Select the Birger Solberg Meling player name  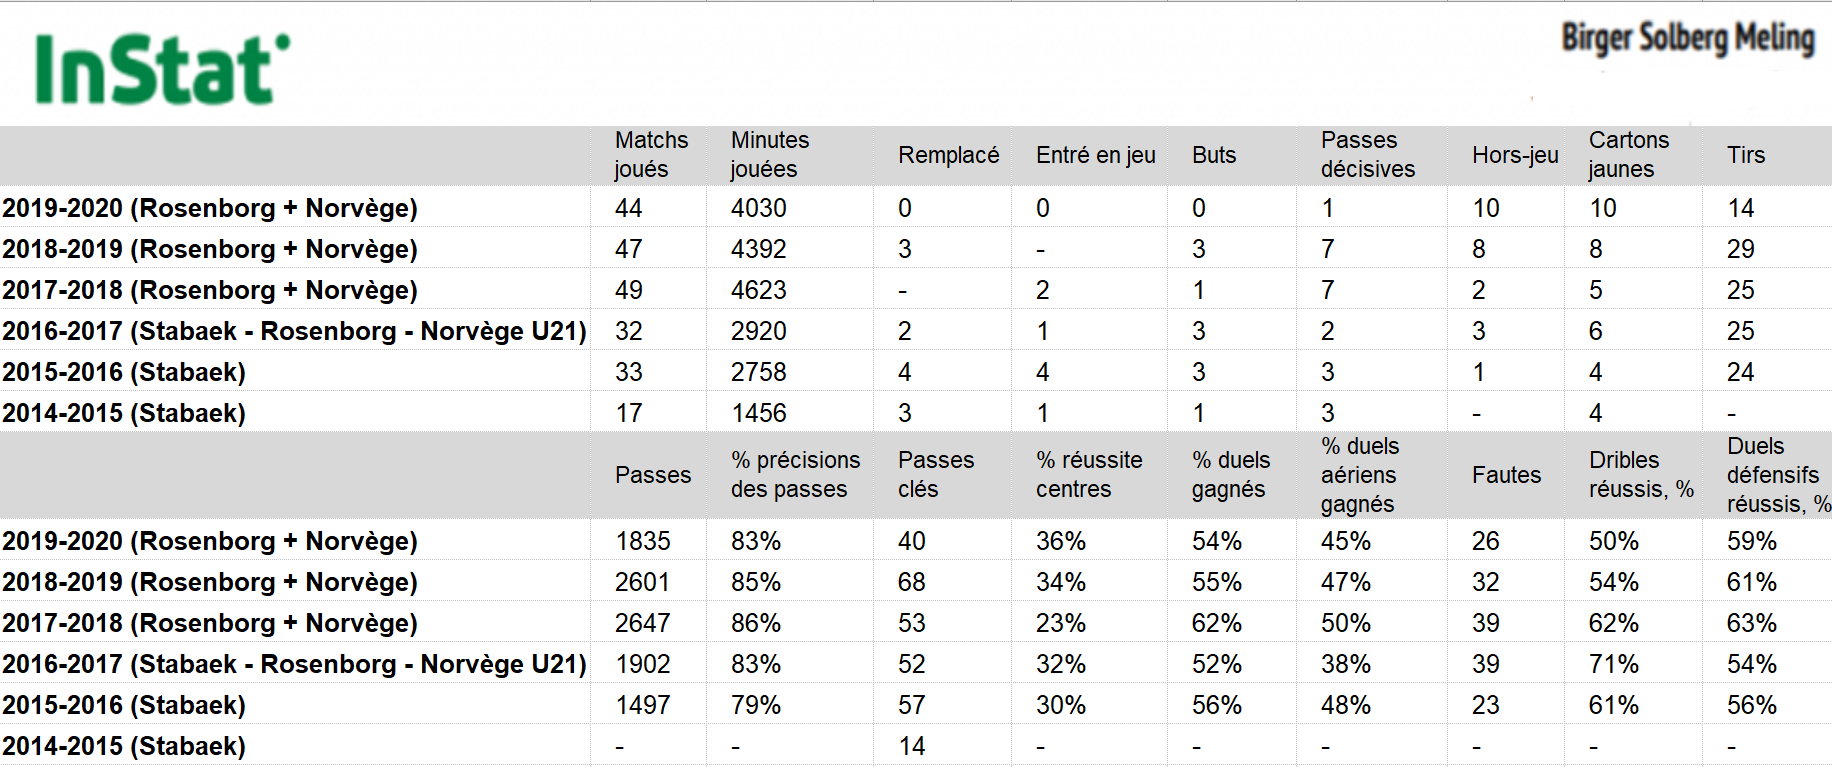[x=1688, y=38]
